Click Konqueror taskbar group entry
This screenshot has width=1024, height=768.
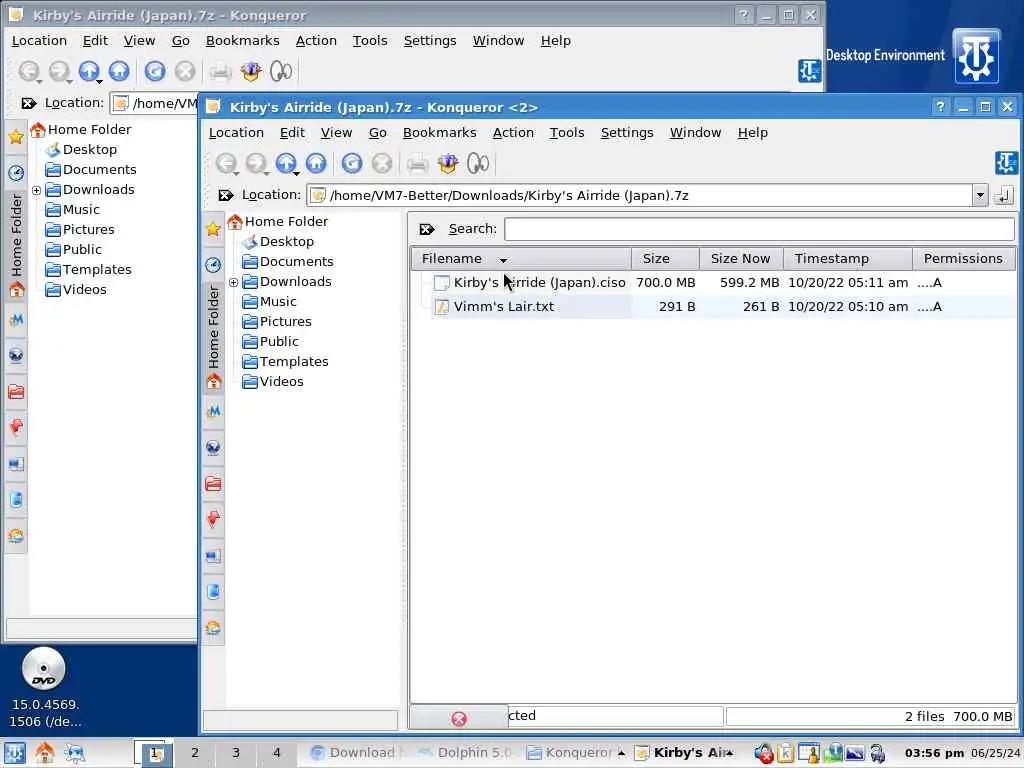tap(575, 752)
